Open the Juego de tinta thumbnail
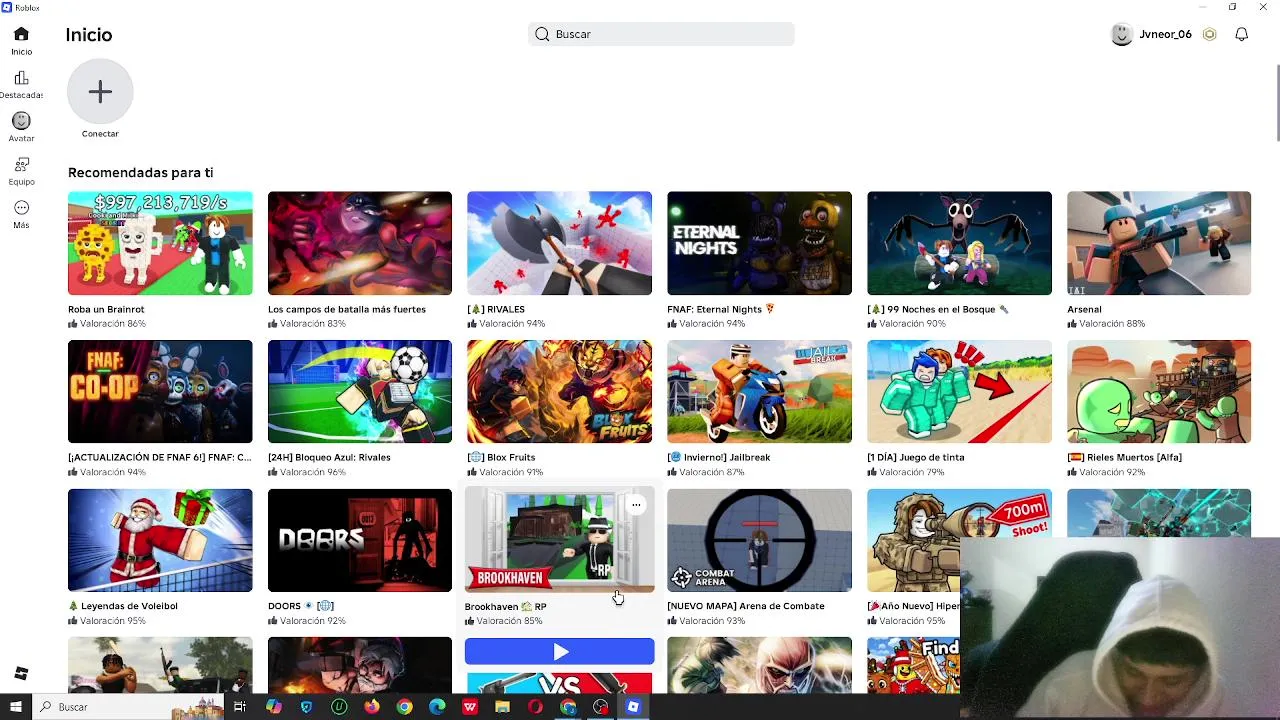 [x=959, y=391]
